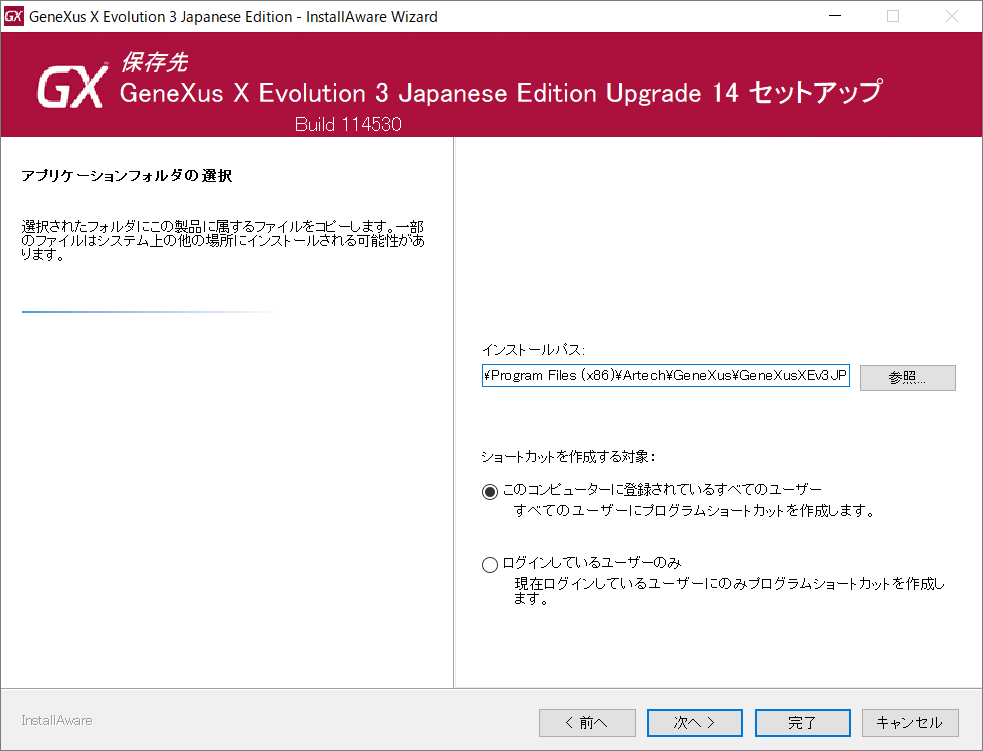Click the GX logo in the red banner
This screenshot has height=751, width=983.
click(x=71, y=88)
